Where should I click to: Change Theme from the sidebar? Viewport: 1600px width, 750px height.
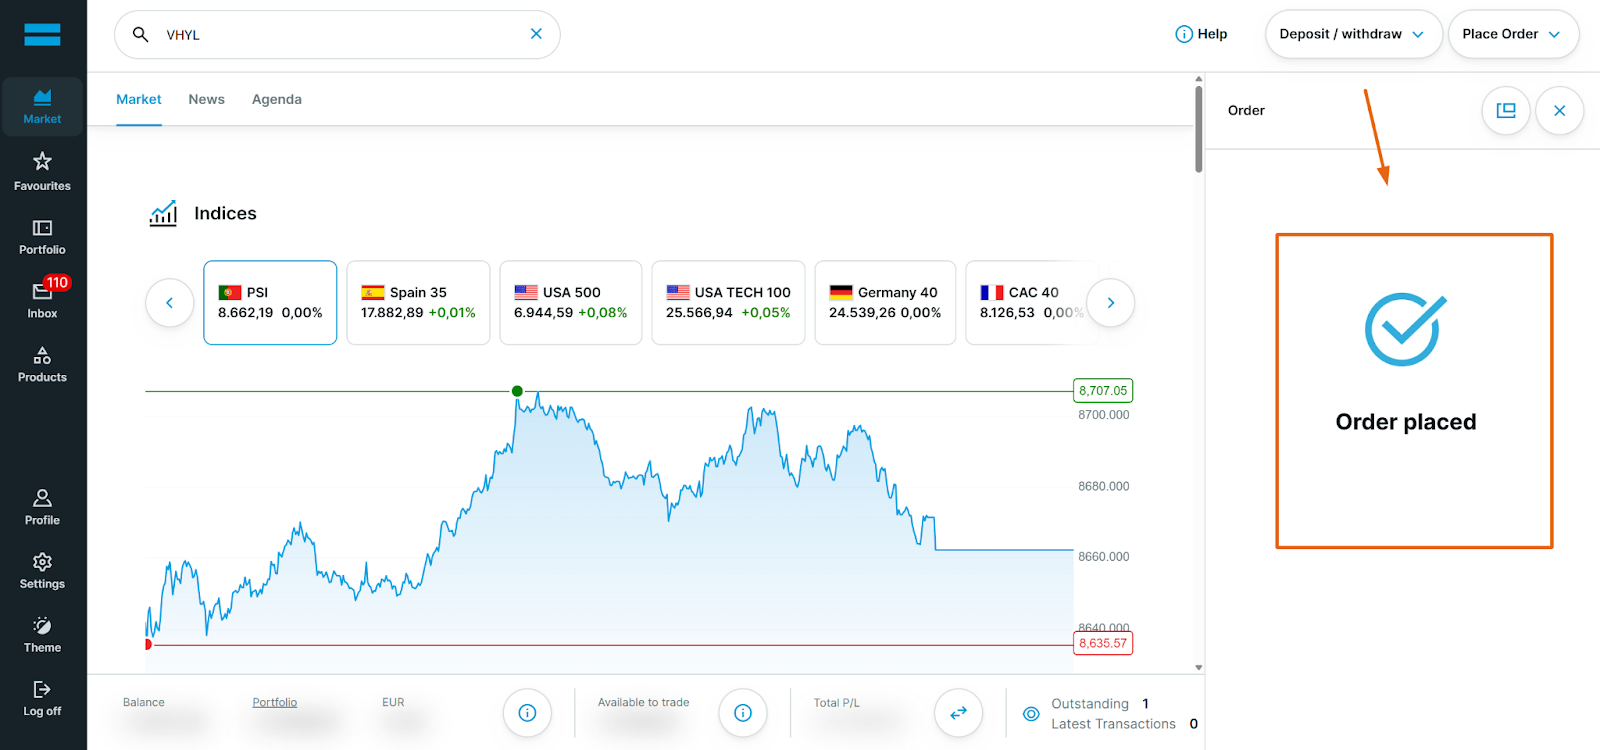42,635
